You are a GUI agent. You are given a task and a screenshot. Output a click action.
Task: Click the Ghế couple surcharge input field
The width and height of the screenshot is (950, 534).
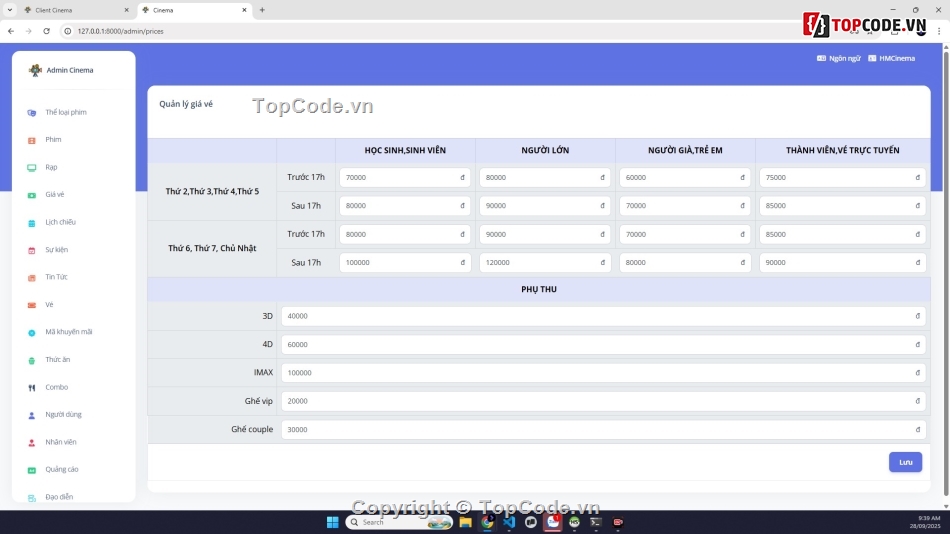coord(602,430)
